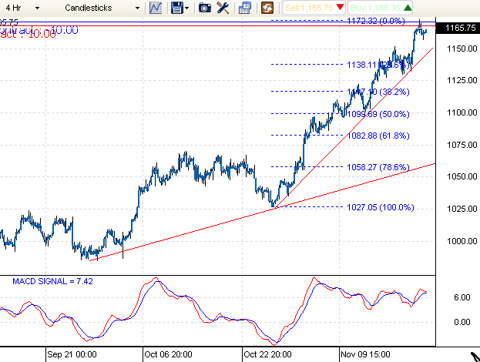Image resolution: width=480 pixels, height=362 pixels.
Task: Click the camera snapshot icon
Action: click(205, 8)
